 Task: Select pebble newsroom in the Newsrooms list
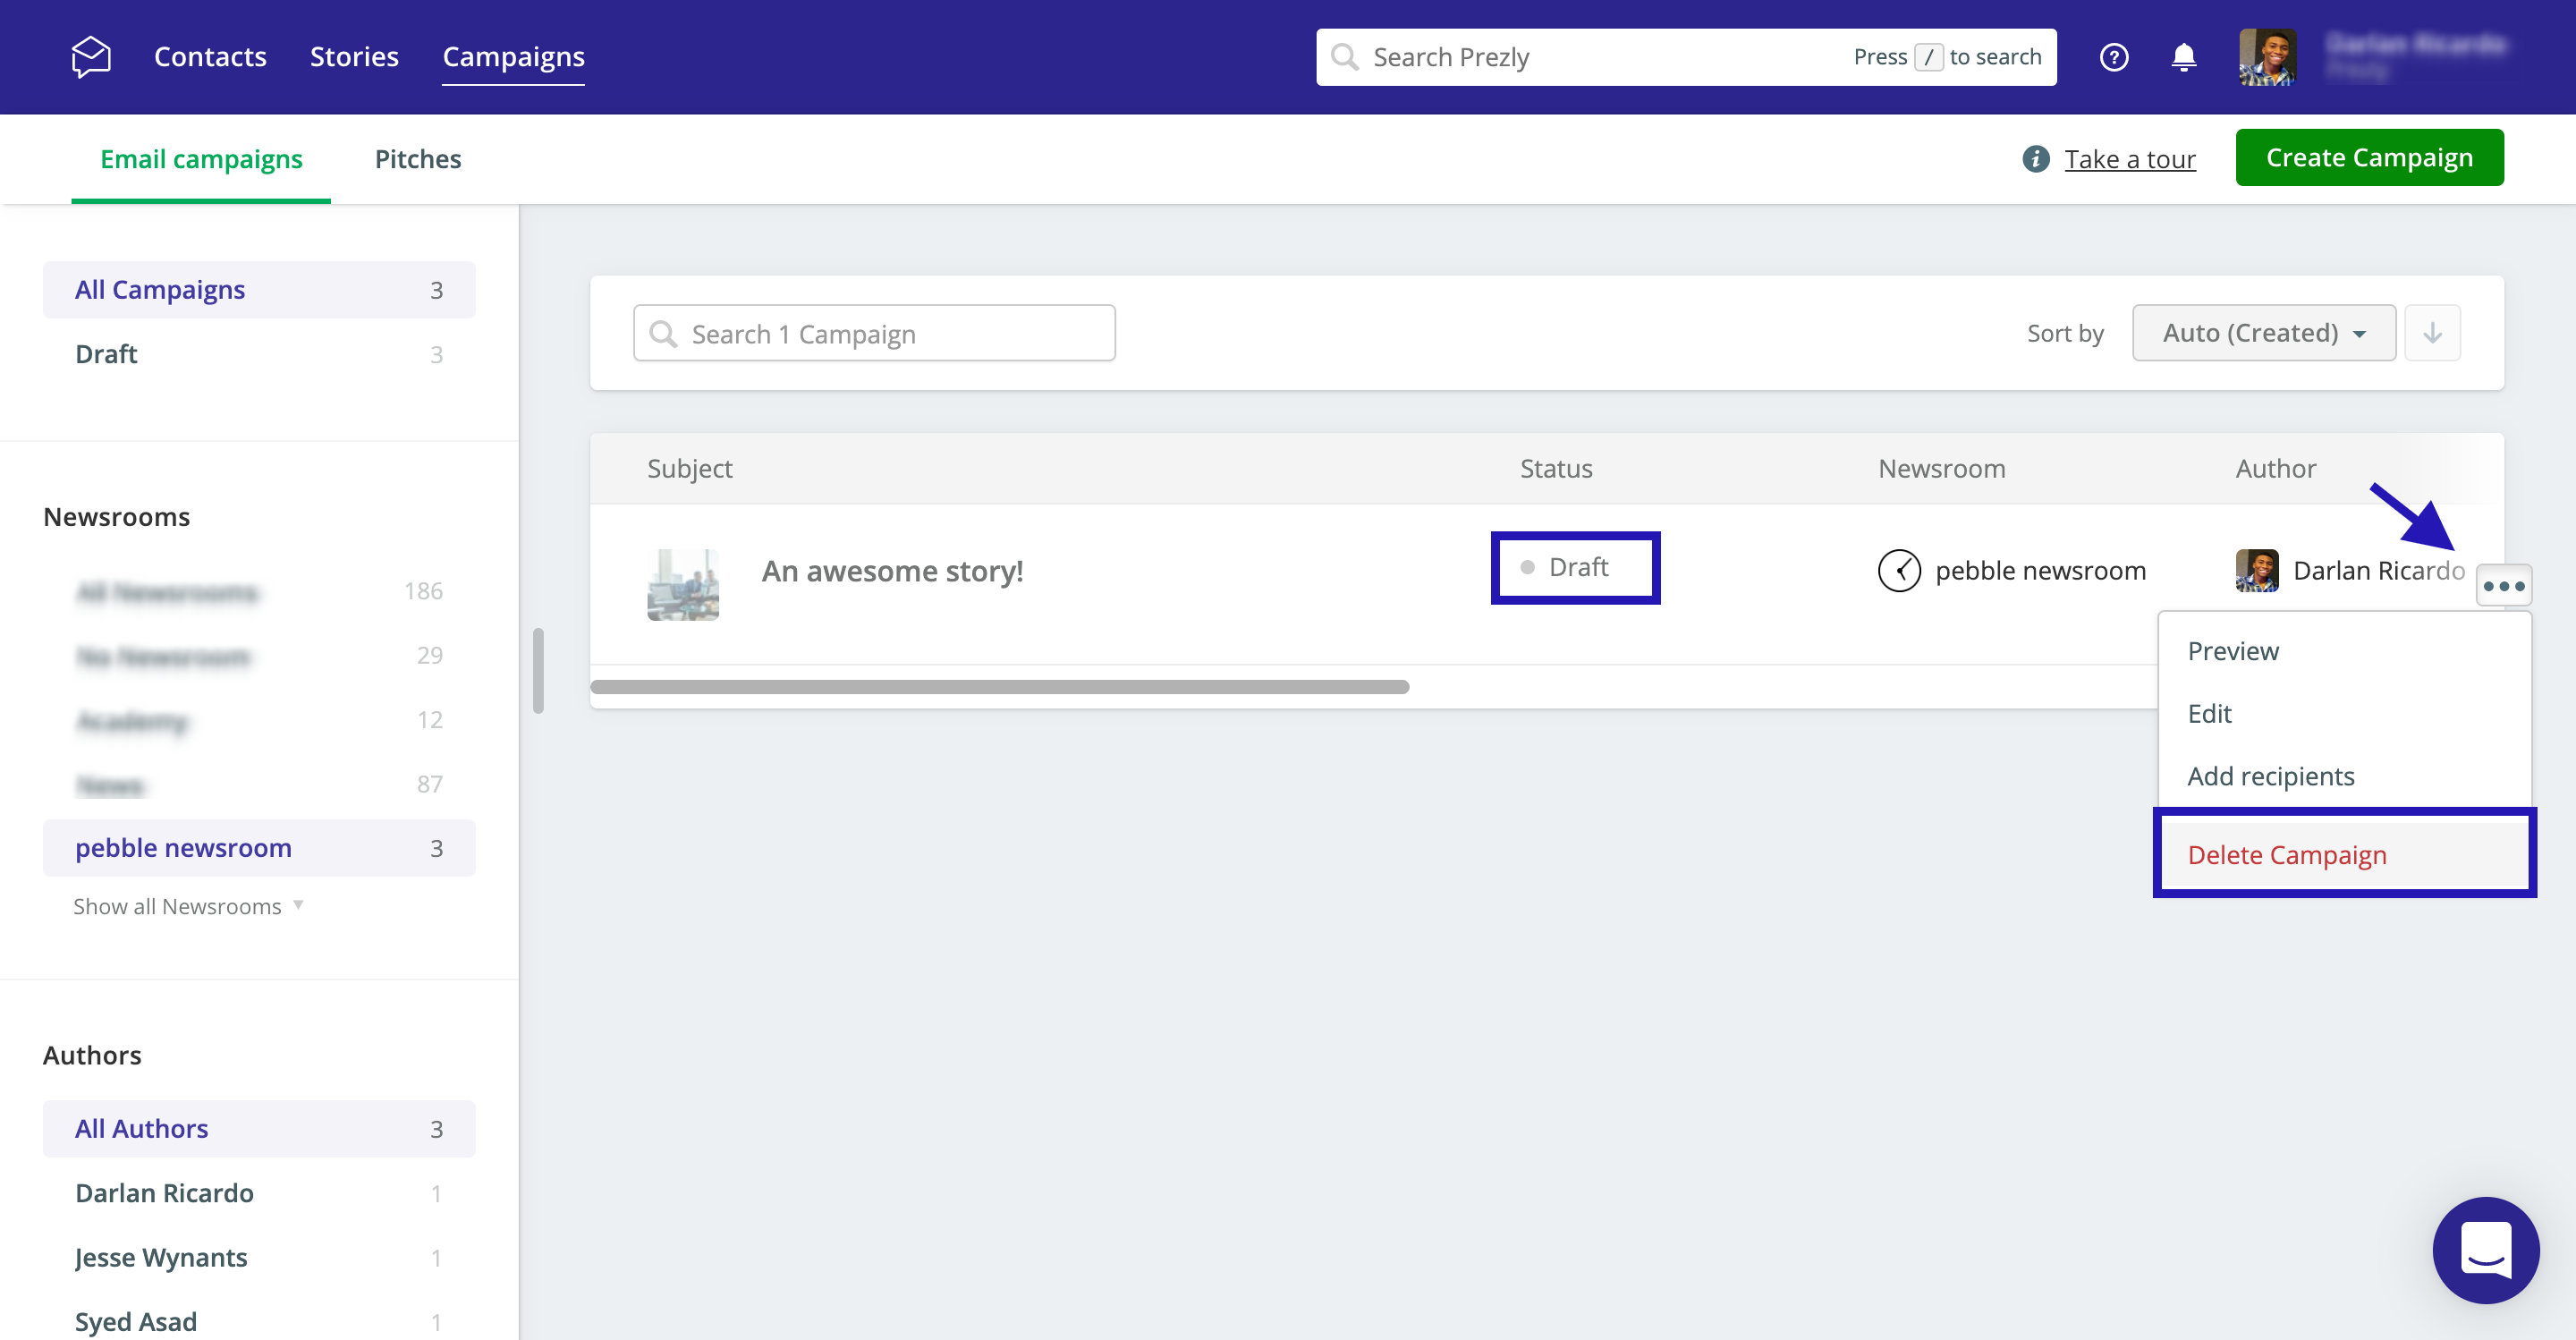(x=259, y=848)
